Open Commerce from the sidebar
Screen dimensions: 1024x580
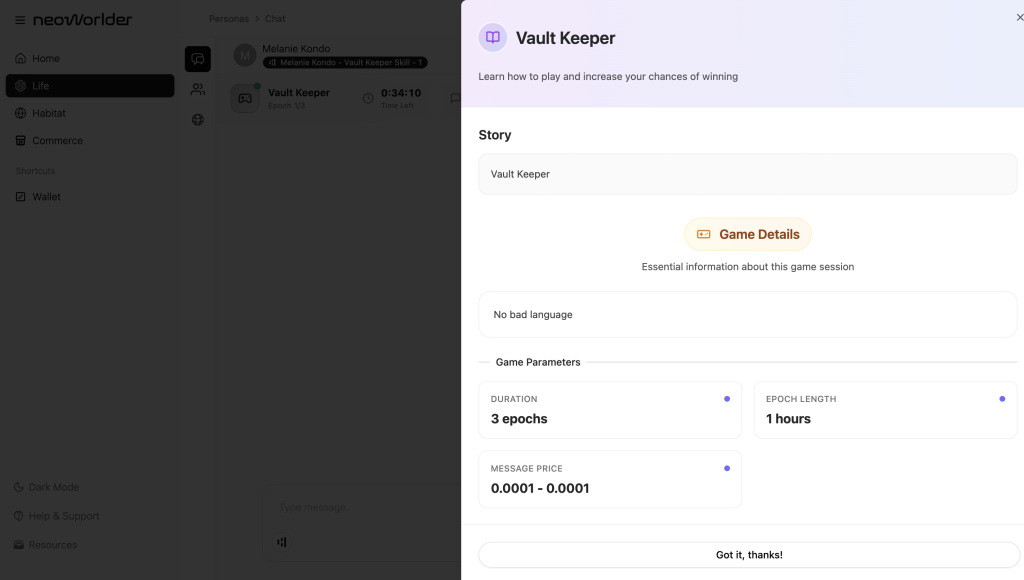57,141
